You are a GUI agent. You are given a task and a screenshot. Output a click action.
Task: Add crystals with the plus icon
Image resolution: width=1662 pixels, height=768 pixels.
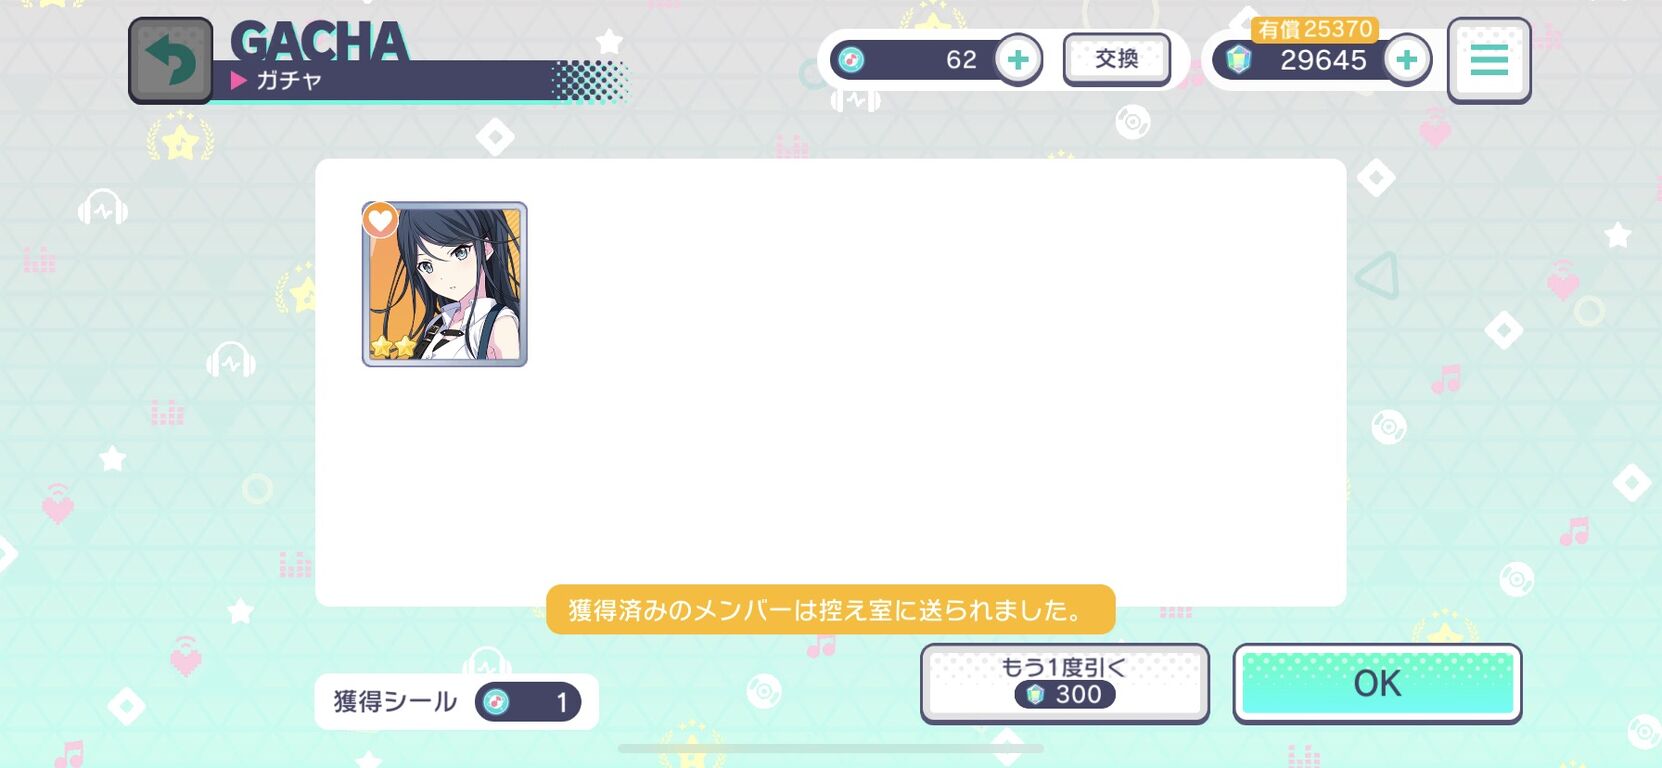click(1407, 59)
